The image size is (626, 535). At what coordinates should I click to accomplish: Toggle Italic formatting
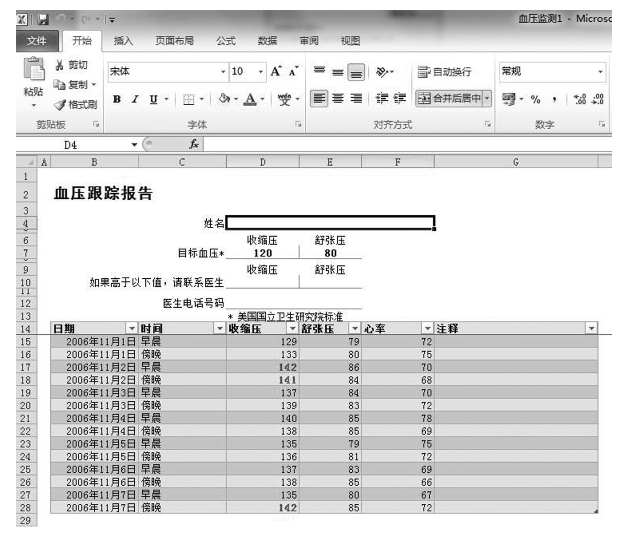(135, 99)
